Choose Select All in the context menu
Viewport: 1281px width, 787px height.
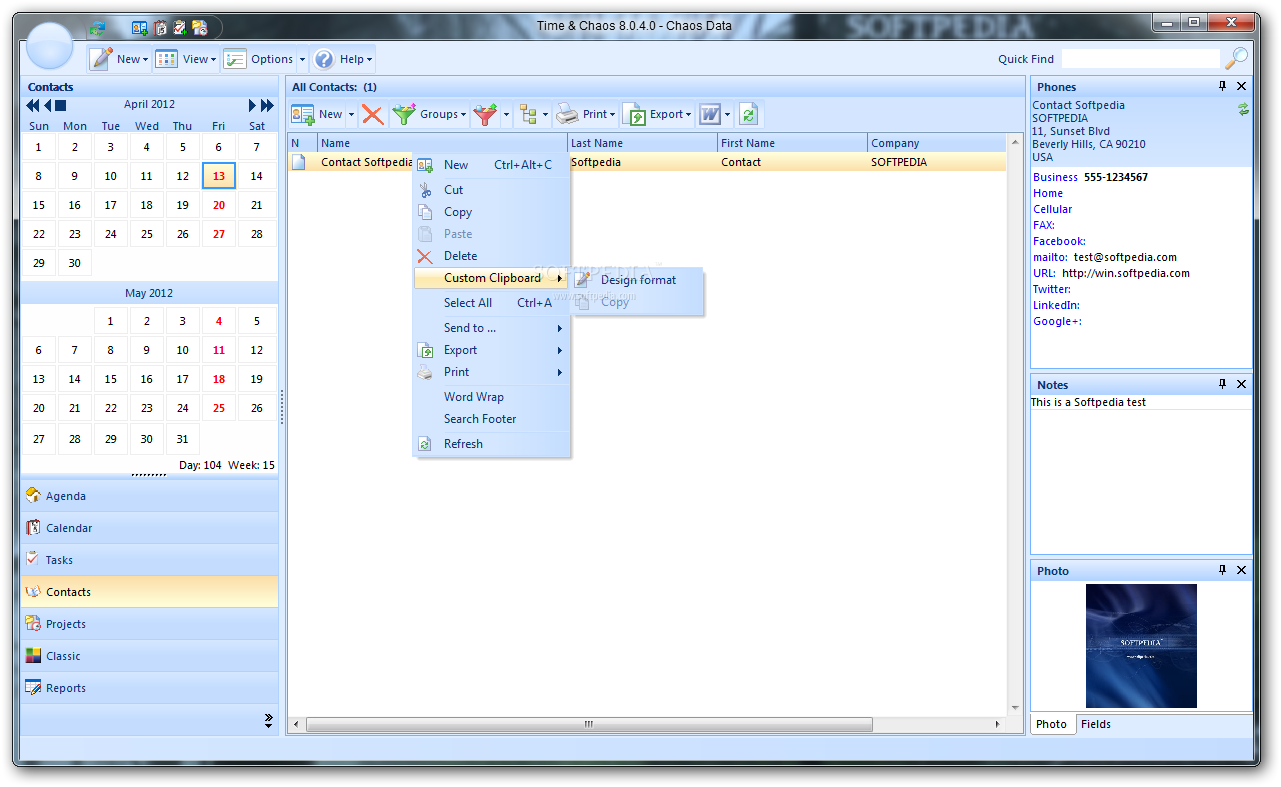tap(491, 303)
